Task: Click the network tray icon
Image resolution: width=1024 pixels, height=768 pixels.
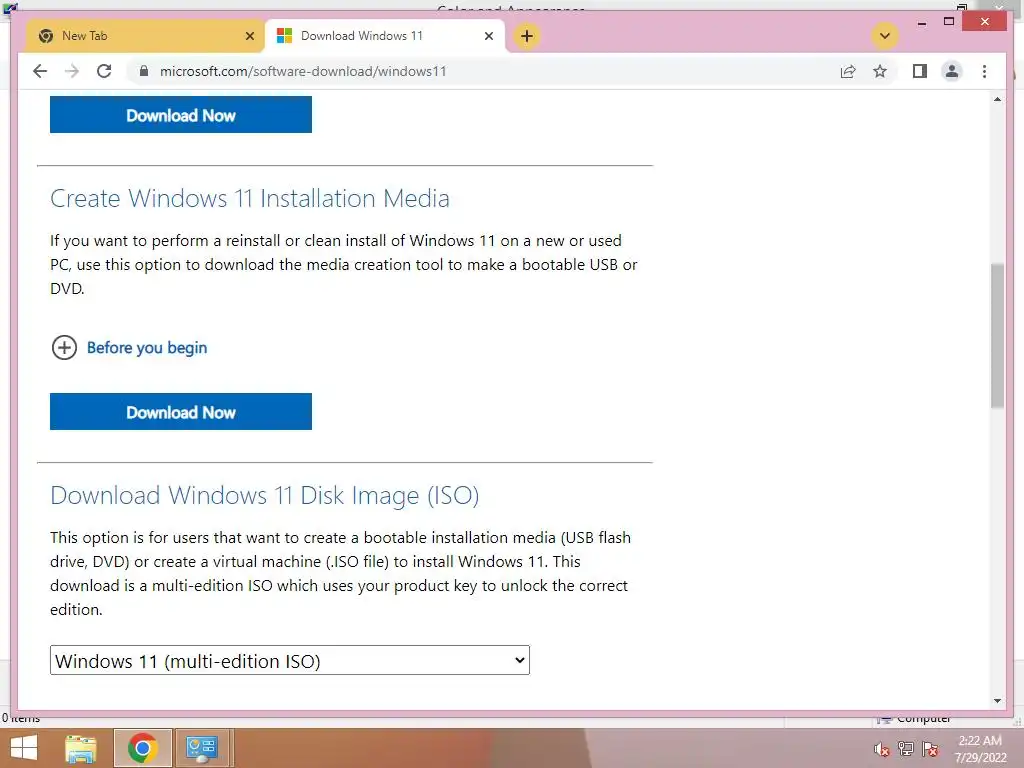Action: (906, 749)
